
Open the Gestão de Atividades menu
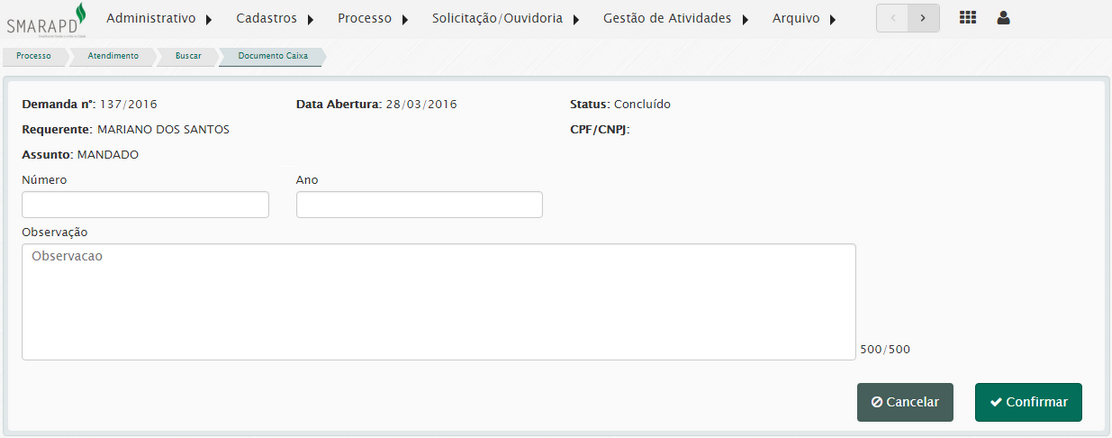point(667,18)
